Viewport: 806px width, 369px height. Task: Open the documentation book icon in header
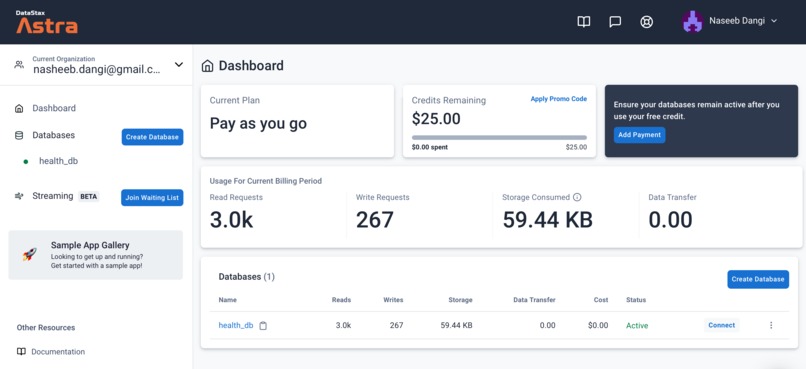(583, 22)
